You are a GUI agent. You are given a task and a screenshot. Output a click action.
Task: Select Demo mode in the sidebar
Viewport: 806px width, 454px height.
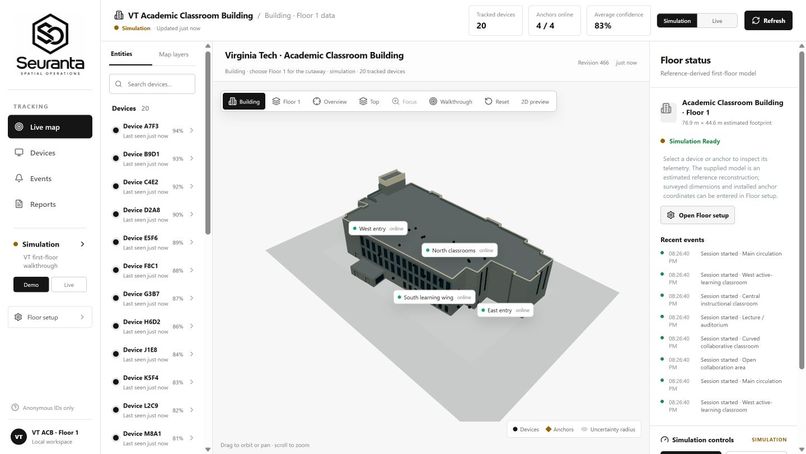coord(31,284)
